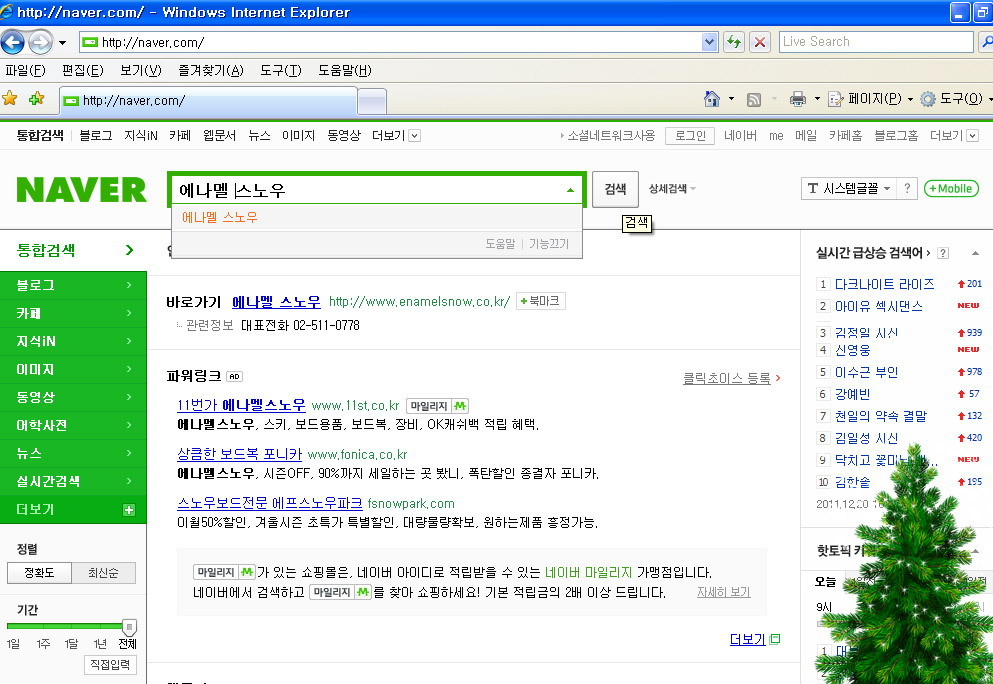Open the 도구(T) menu

tap(281, 70)
